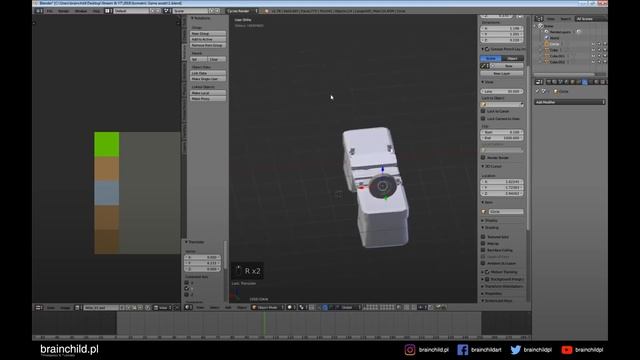The image size is (640, 360).
Task: Click the Lens value field
Action: click(x=502, y=91)
